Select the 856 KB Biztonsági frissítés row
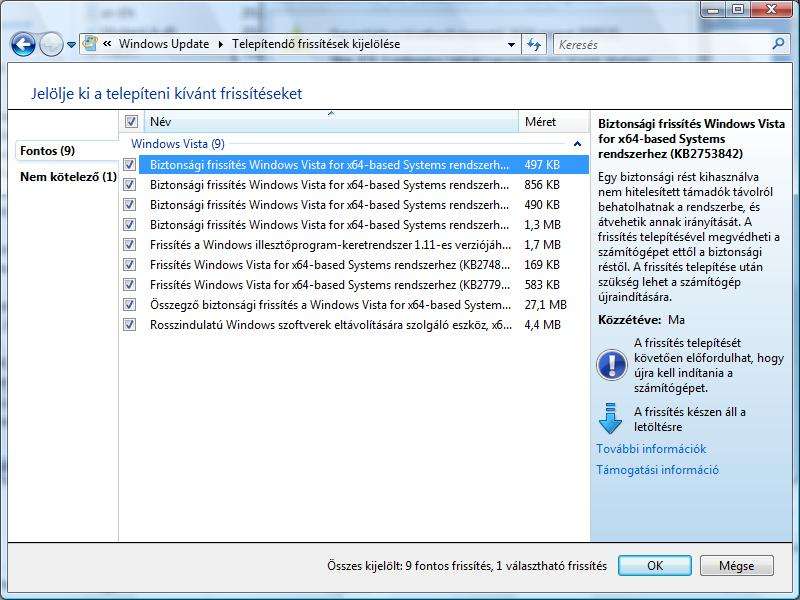800x600 pixels. 364,185
